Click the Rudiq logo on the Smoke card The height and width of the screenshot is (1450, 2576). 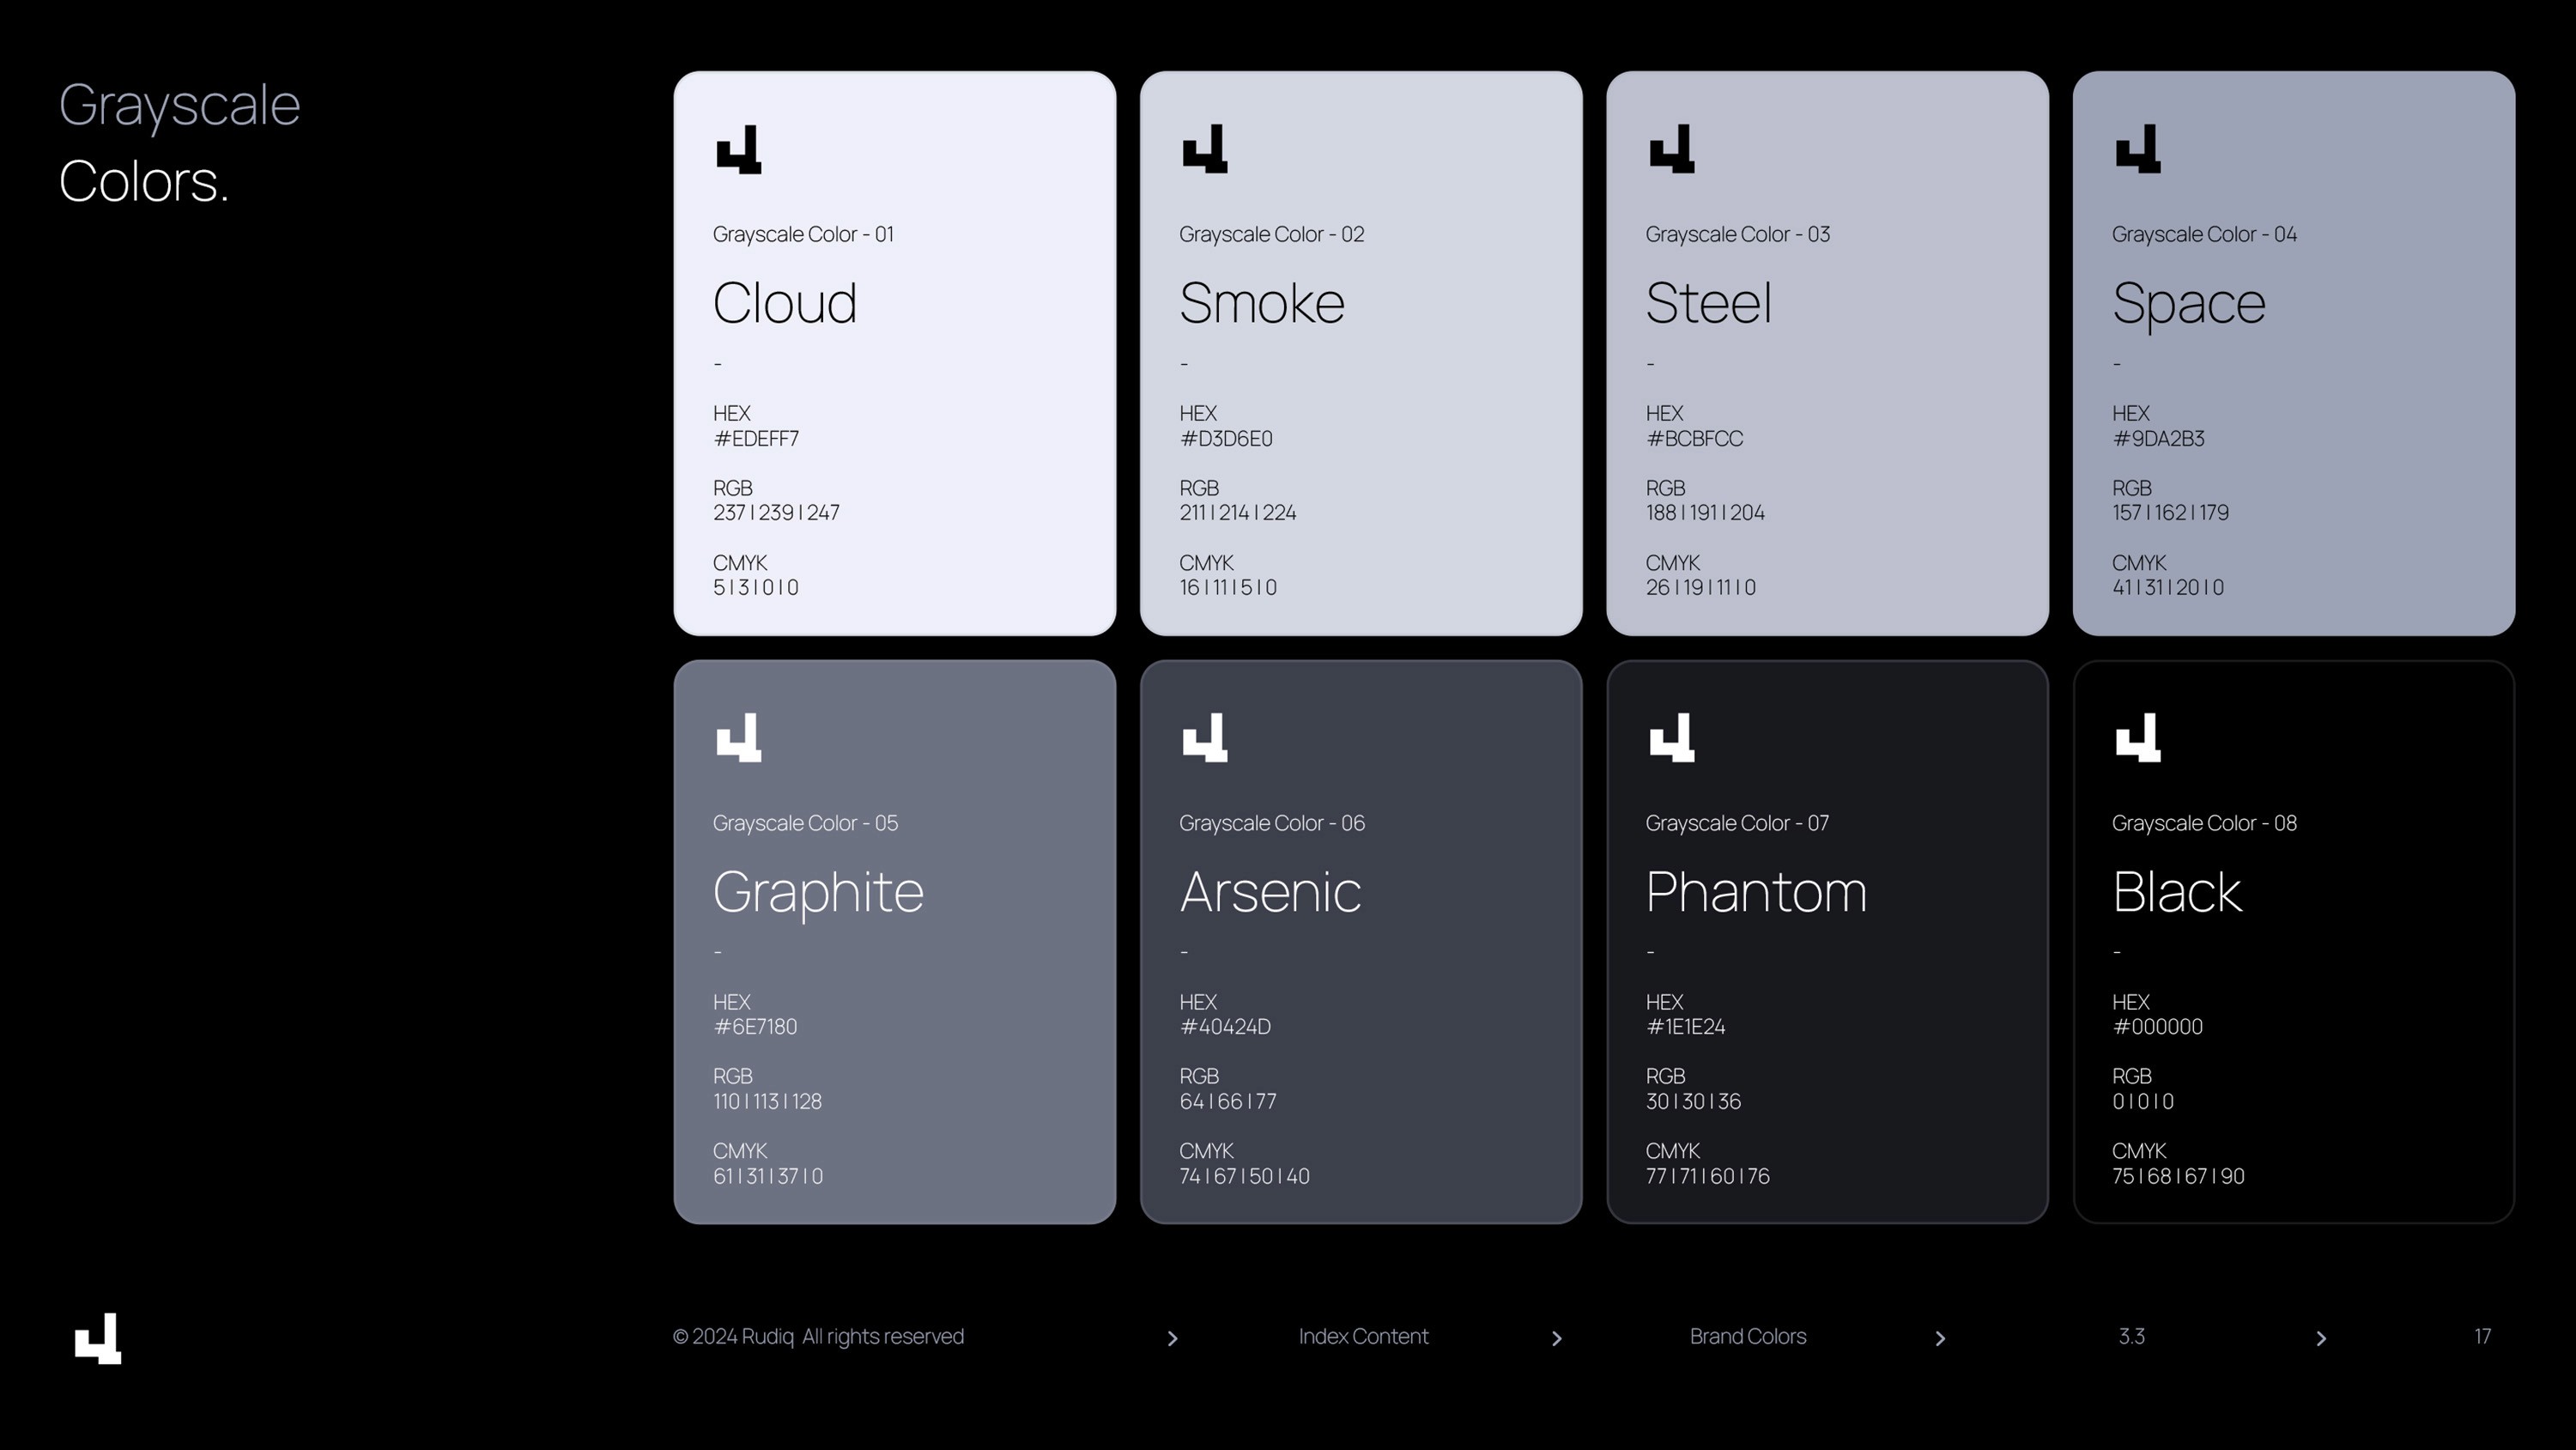point(1205,149)
